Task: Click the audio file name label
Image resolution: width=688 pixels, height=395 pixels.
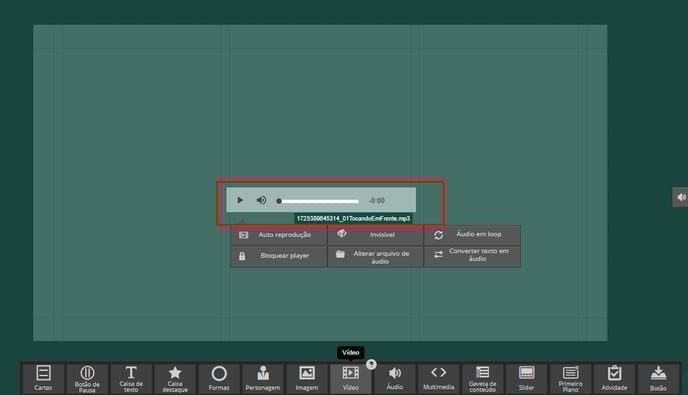Action: click(x=353, y=219)
